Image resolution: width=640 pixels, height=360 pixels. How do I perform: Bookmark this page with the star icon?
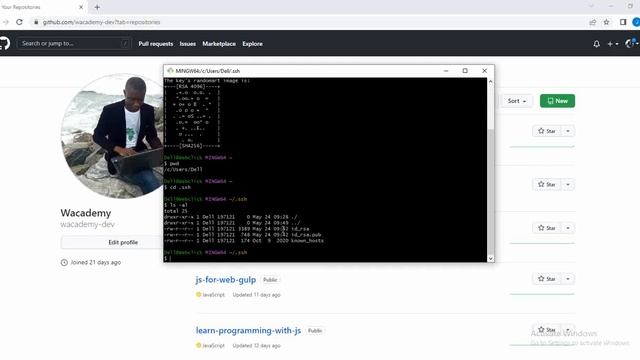[x=606, y=22]
